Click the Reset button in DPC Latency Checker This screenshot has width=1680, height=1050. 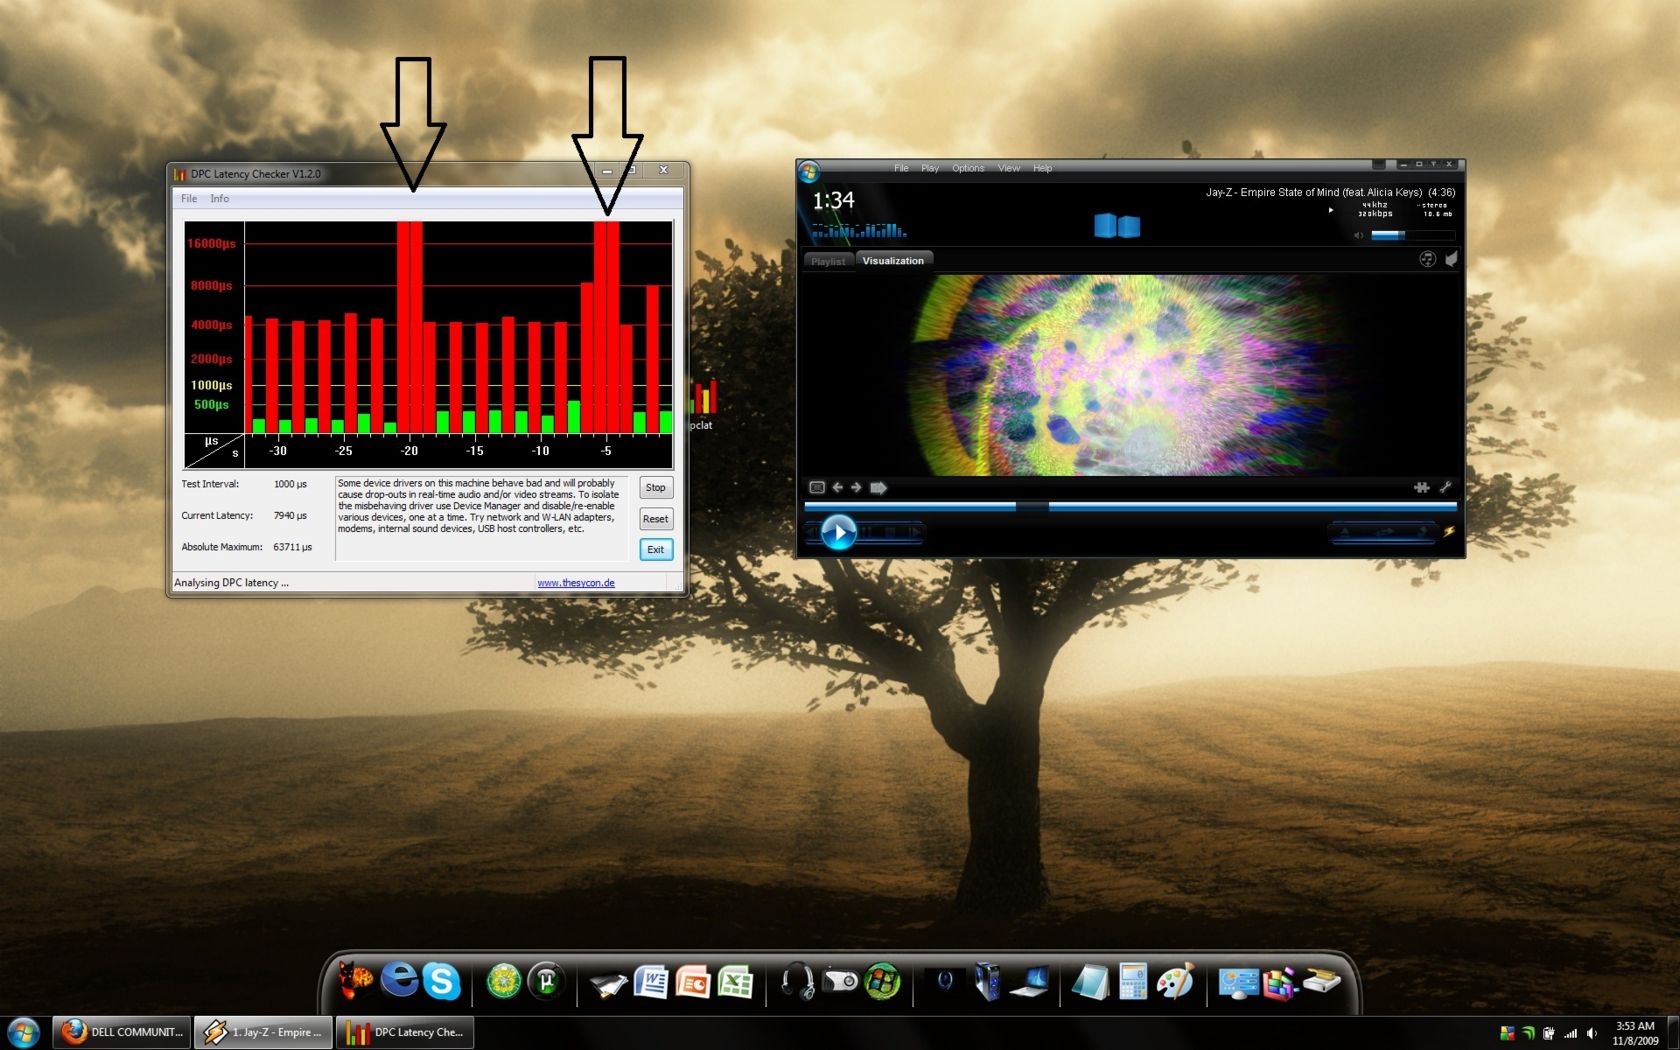656,519
